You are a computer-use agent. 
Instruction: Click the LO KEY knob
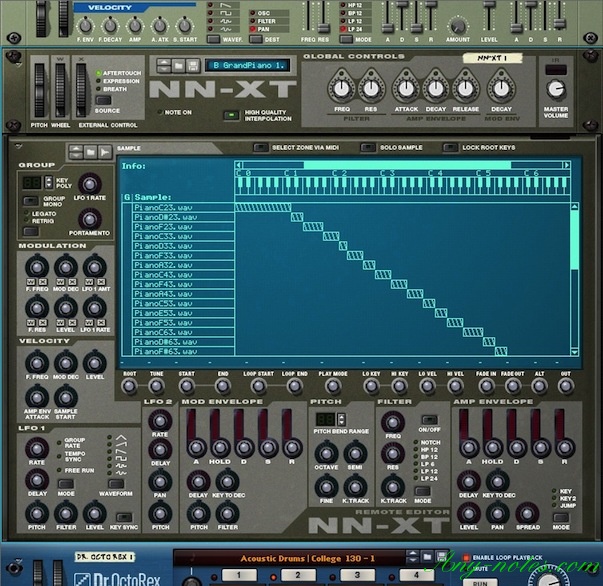point(371,386)
